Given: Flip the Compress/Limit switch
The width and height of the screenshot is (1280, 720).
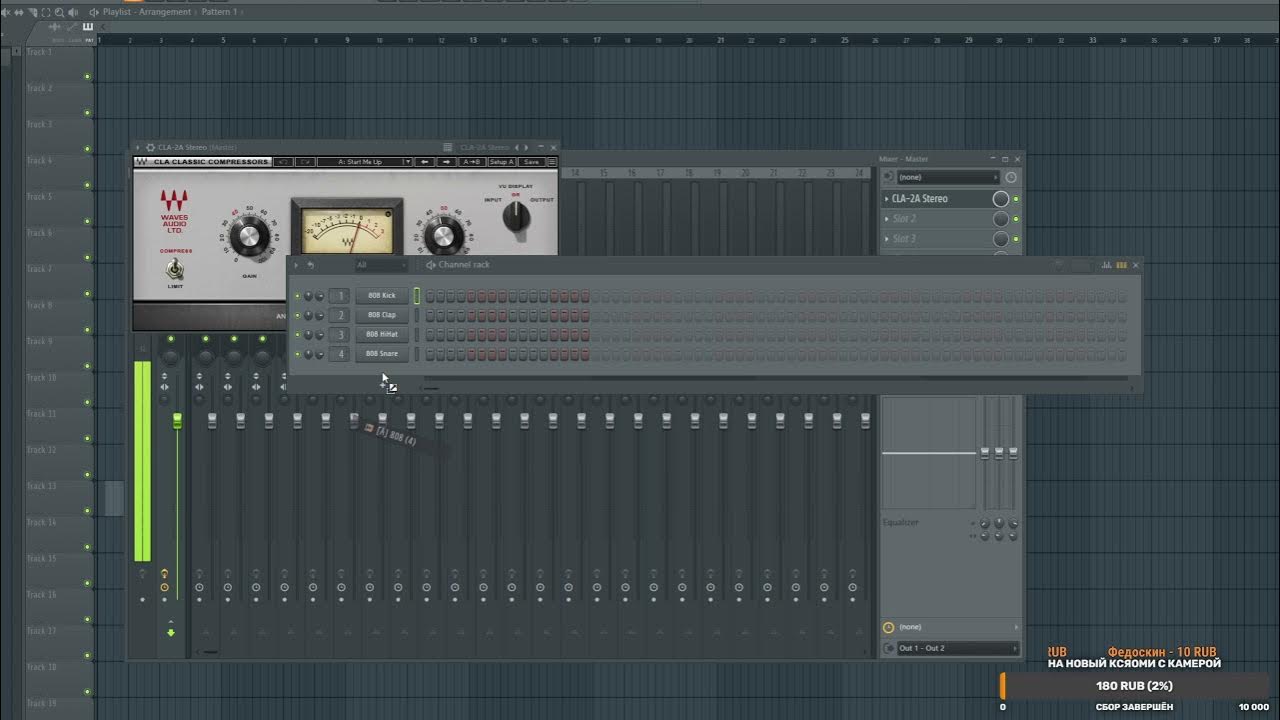Looking at the screenshot, I should (175, 268).
